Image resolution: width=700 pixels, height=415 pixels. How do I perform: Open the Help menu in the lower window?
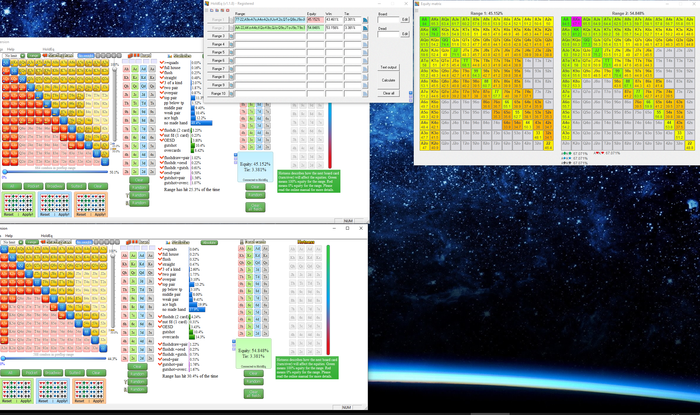(9, 236)
